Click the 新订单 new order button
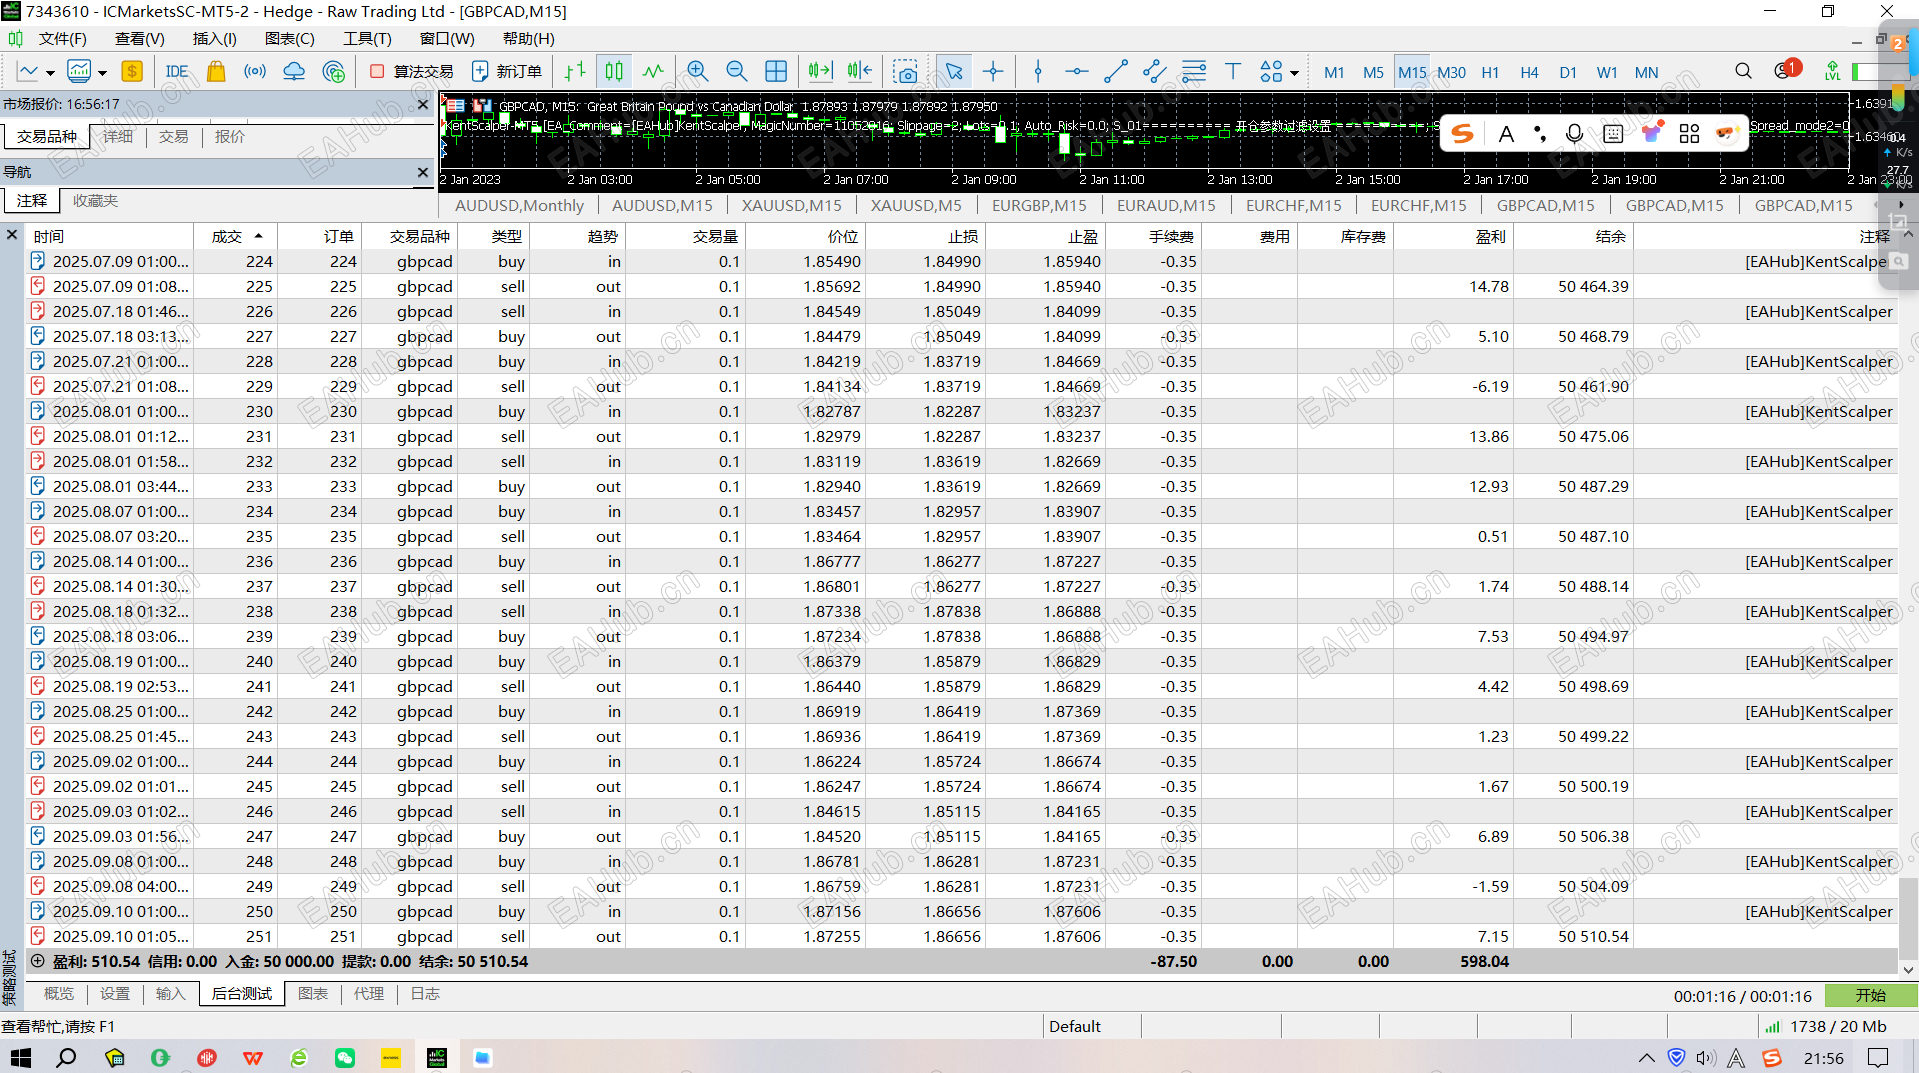This screenshot has height=1073, width=1919. pos(506,71)
